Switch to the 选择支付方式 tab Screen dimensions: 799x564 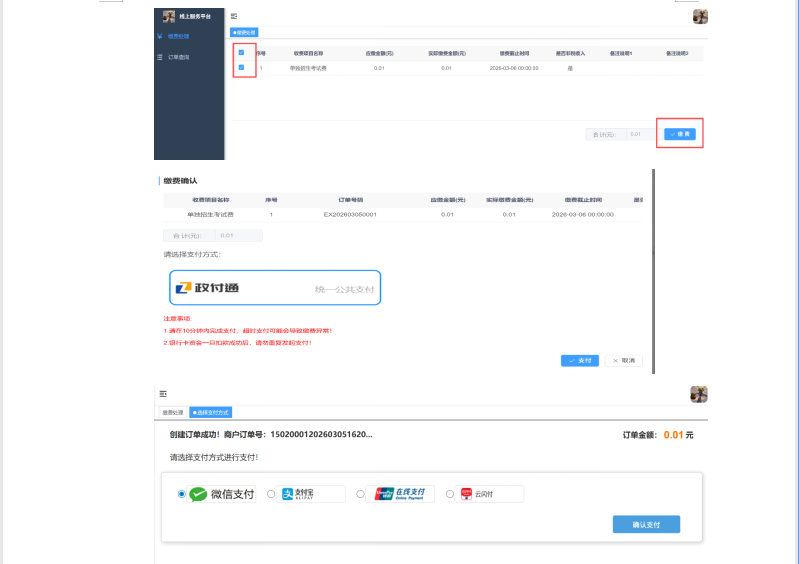tap(210, 412)
